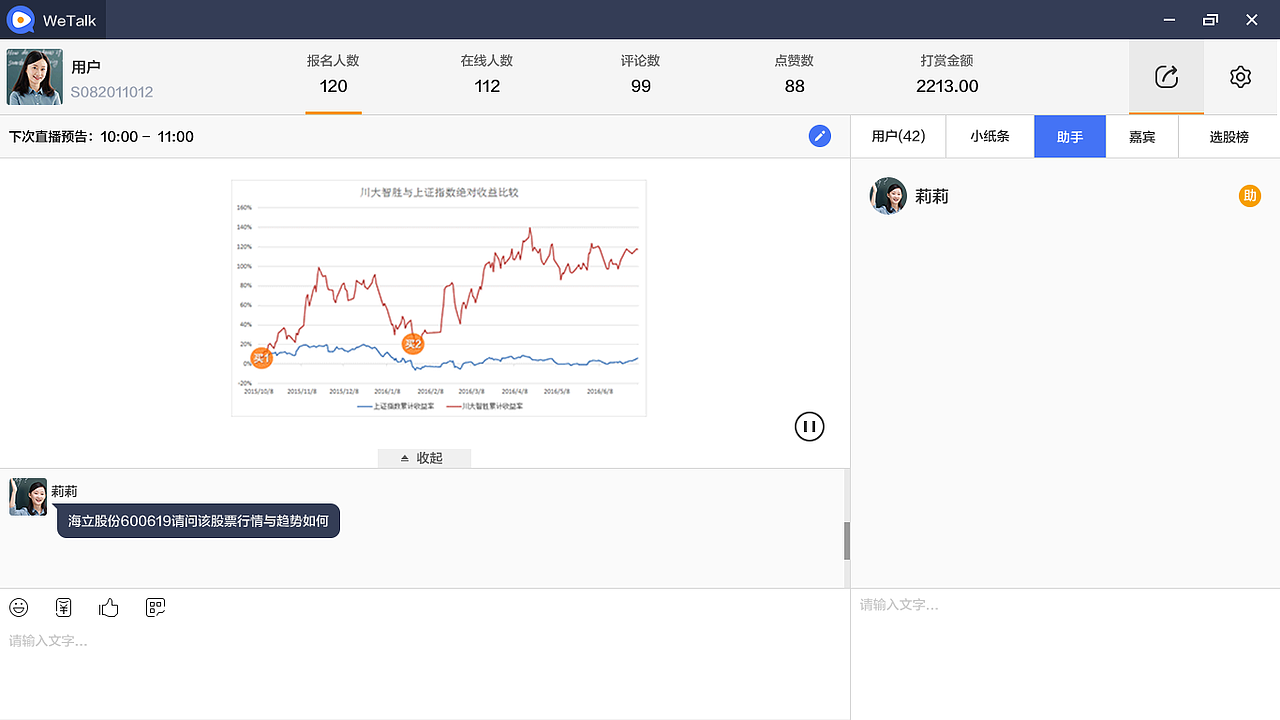Open the 选股榜 tab
The image size is (1280, 720).
click(1229, 136)
